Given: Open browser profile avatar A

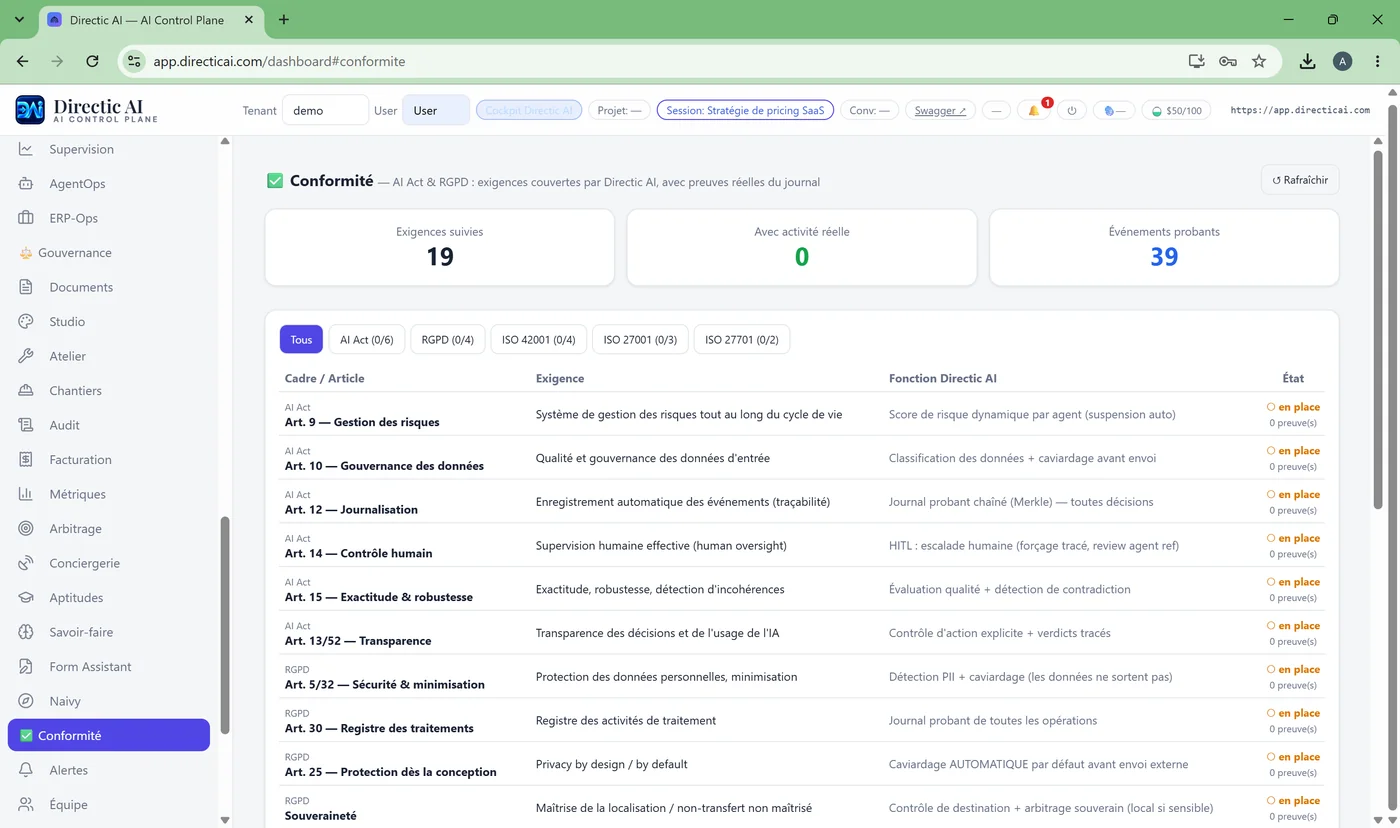Looking at the screenshot, I should (1343, 61).
